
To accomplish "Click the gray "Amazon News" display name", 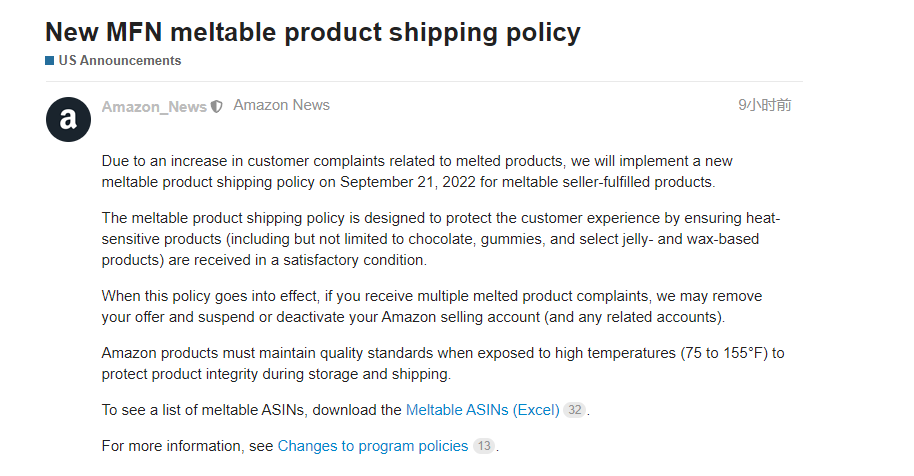I will 281,105.
